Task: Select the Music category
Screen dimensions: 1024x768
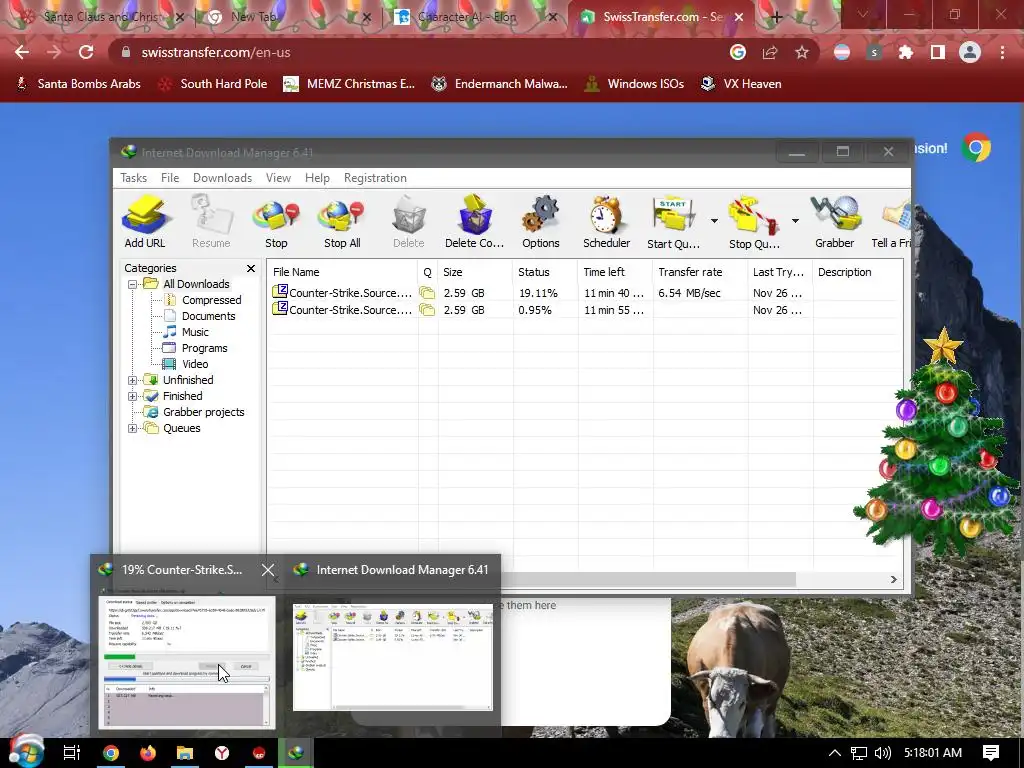Action: [195, 332]
